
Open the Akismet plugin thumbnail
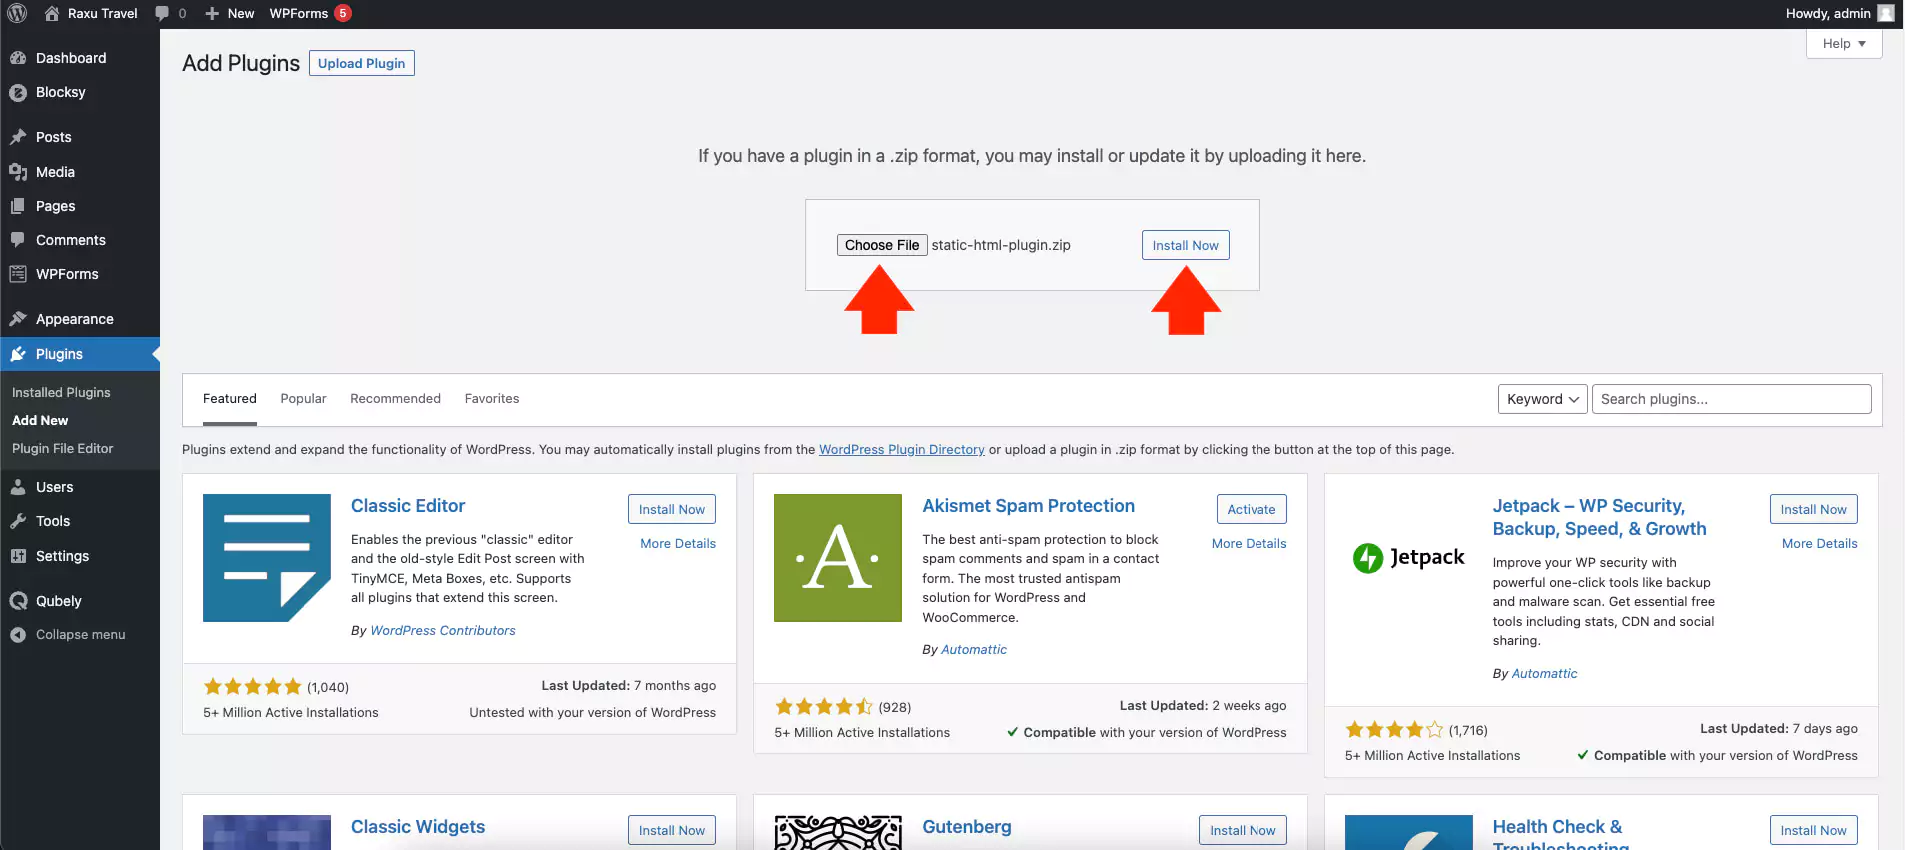(x=838, y=558)
